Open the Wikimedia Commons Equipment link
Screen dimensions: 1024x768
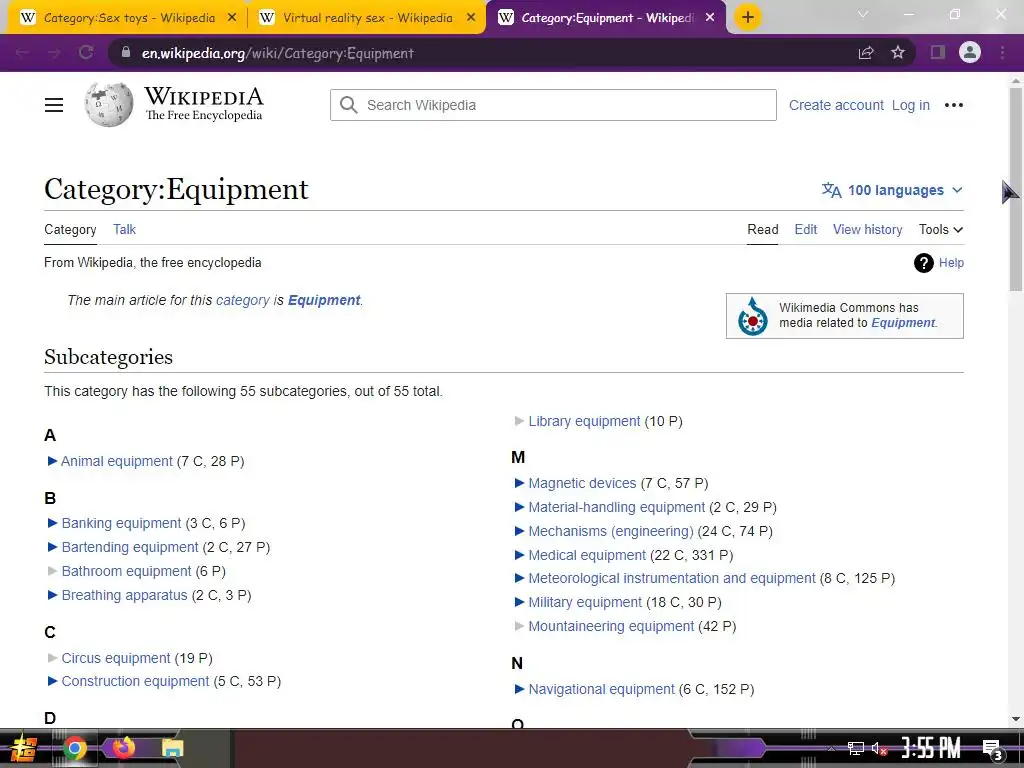click(x=903, y=323)
